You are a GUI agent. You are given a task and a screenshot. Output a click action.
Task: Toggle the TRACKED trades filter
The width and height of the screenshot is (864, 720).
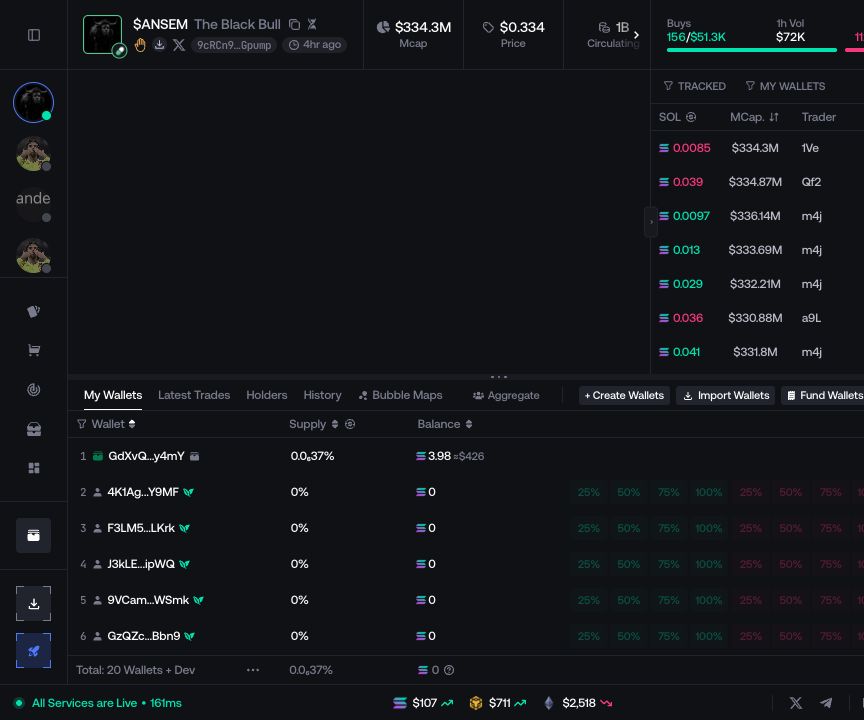tap(695, 86)
